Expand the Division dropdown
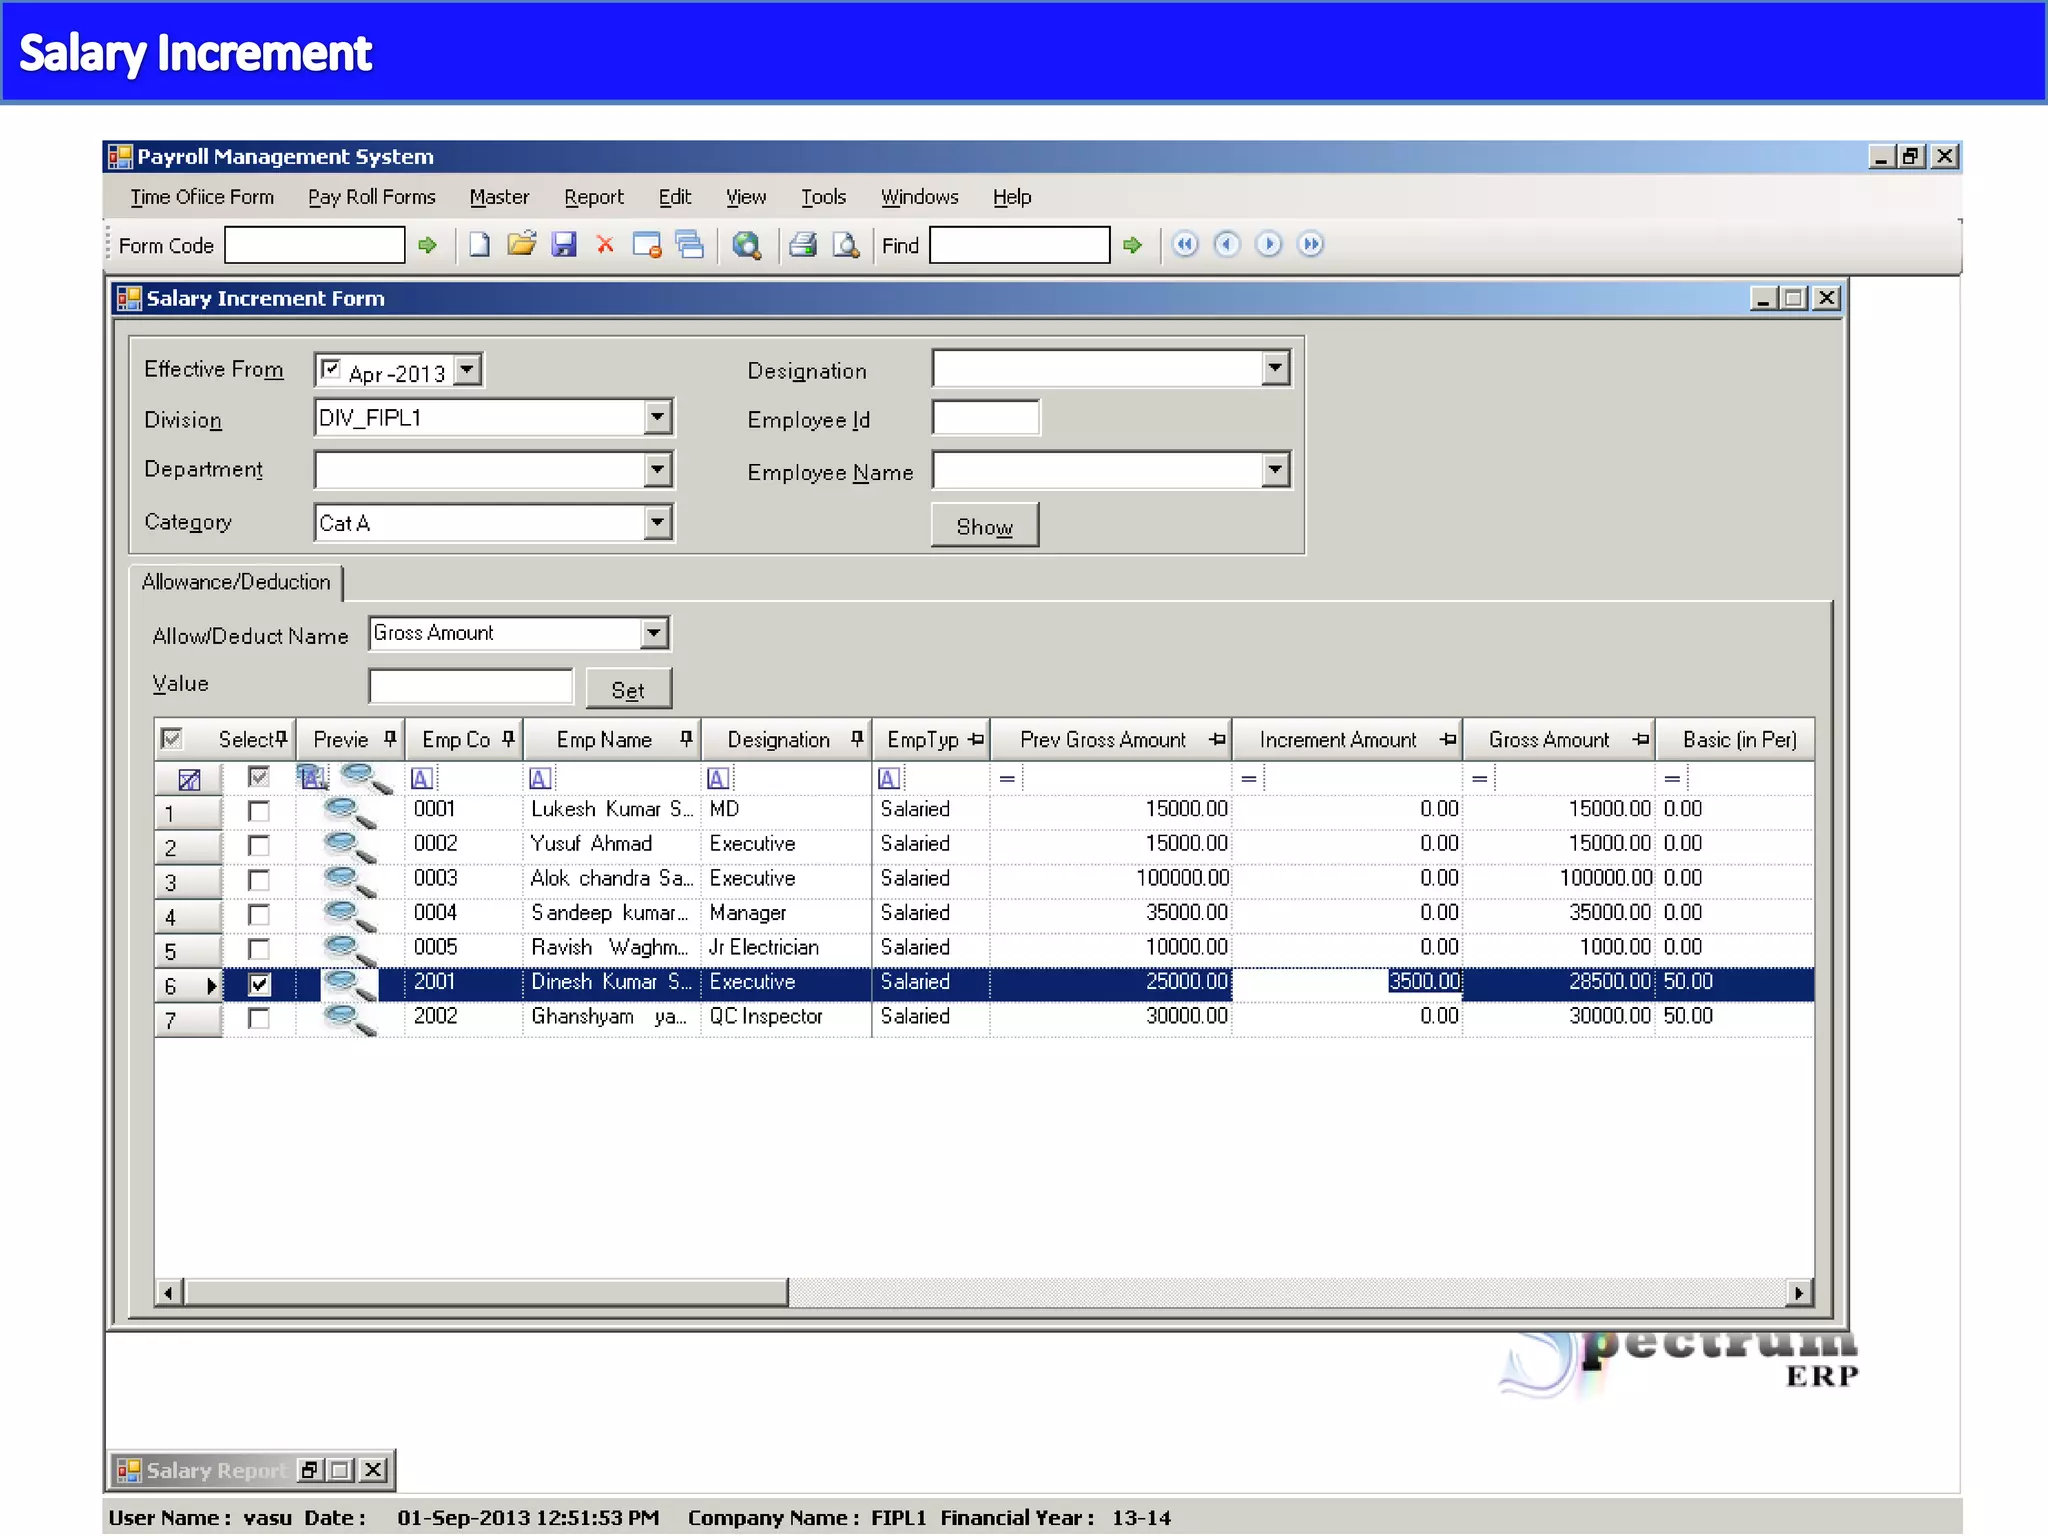 pos(657,417)
